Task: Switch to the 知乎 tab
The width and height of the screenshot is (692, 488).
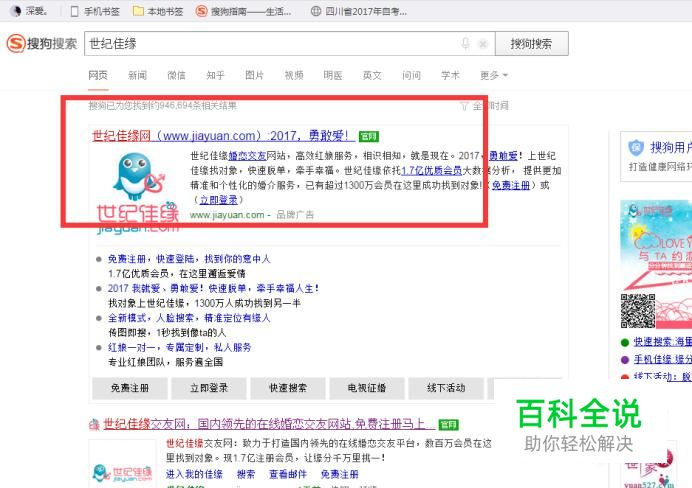Action: click(215, 75)
